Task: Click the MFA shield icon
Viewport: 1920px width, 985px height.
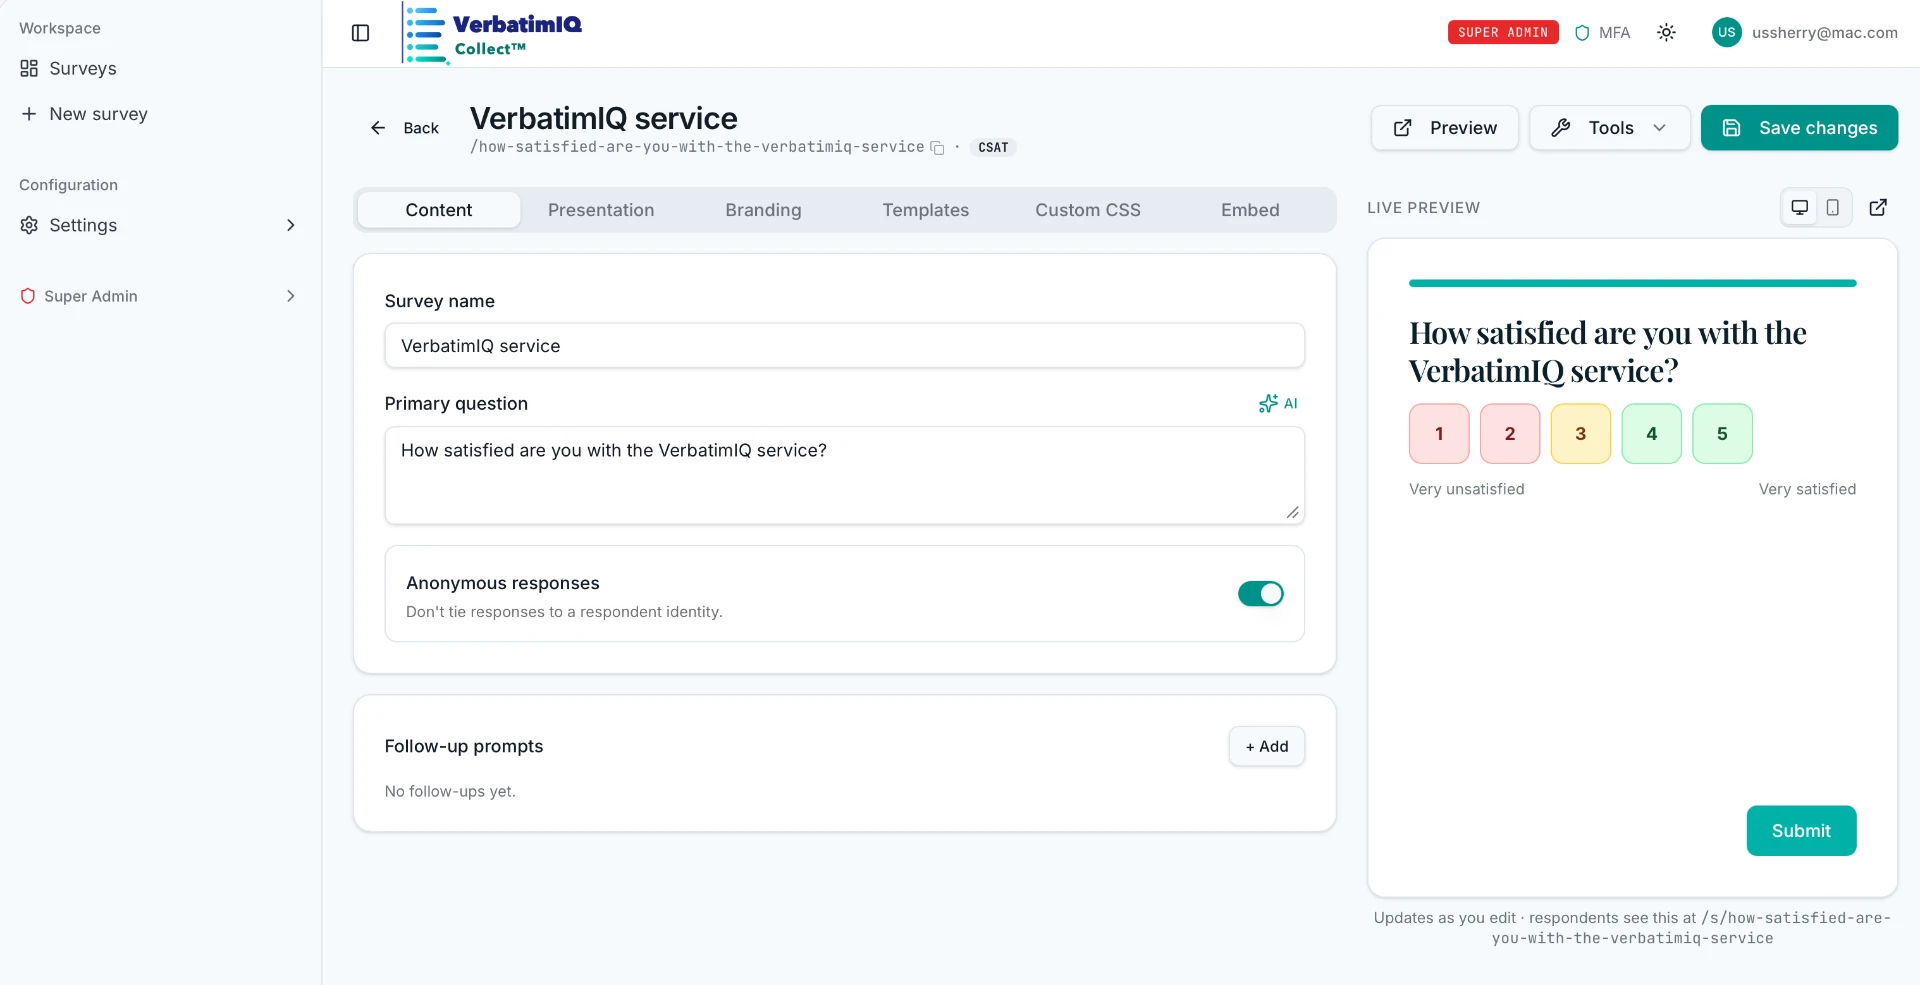Action: pos(1582,33)
